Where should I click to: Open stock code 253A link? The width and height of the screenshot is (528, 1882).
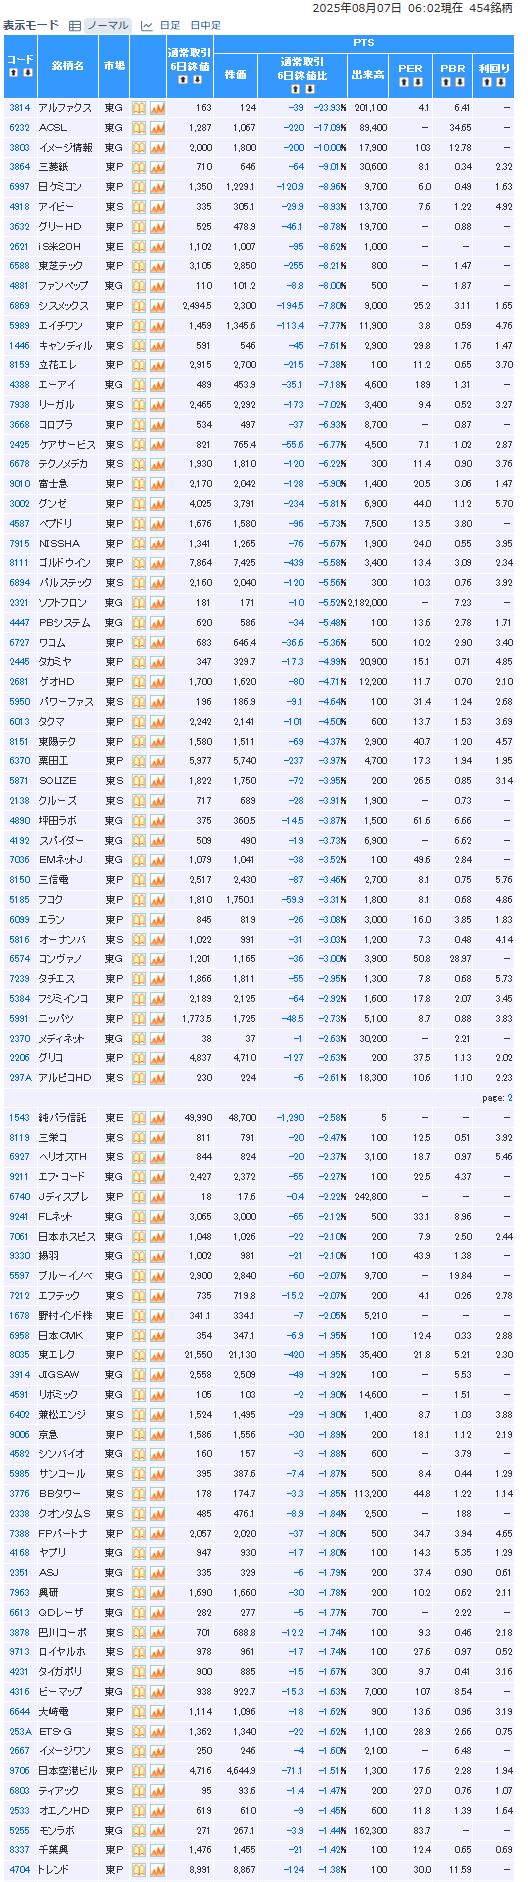click(20, 1731)
